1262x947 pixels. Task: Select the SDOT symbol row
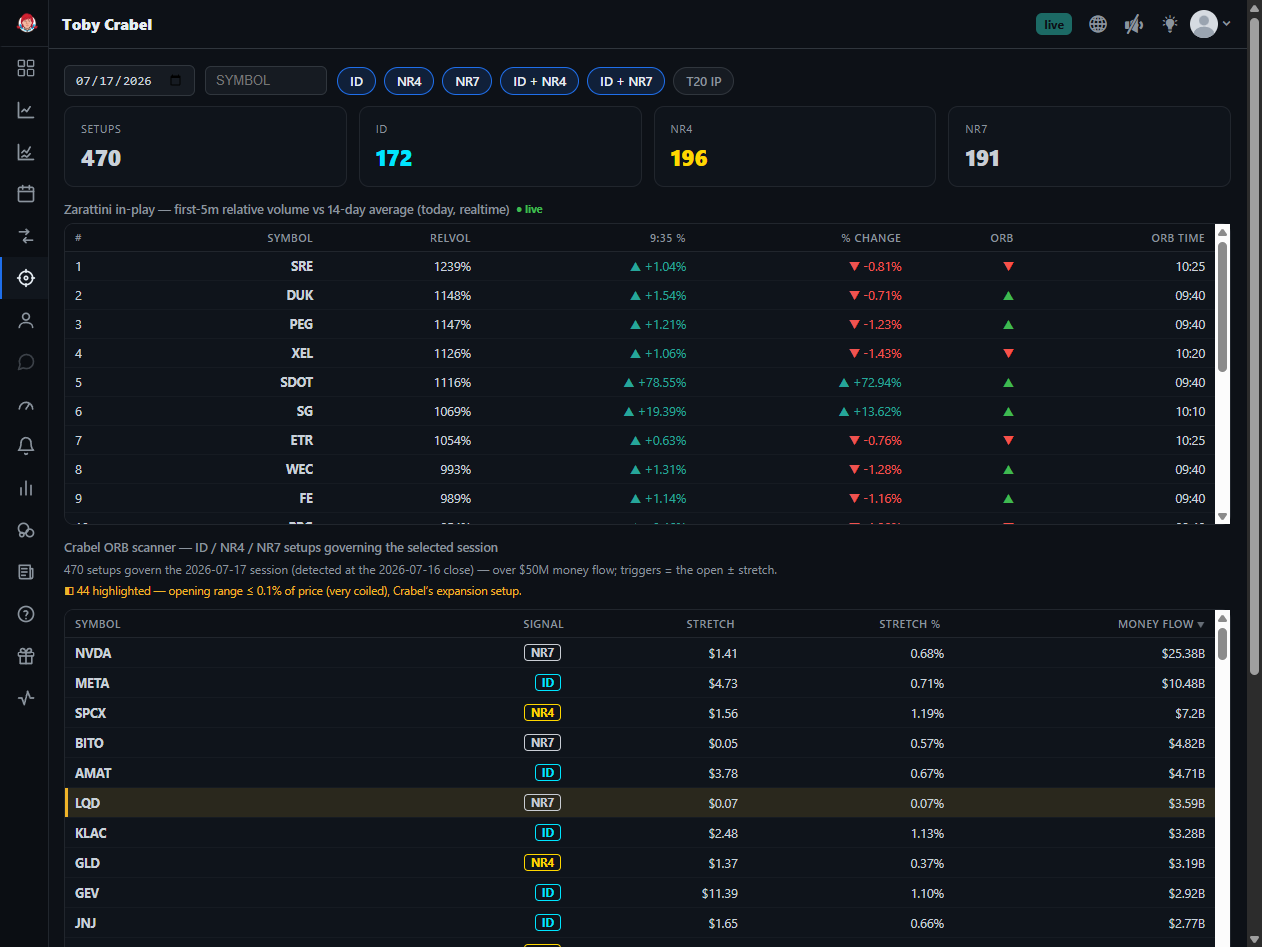point(639,383)
